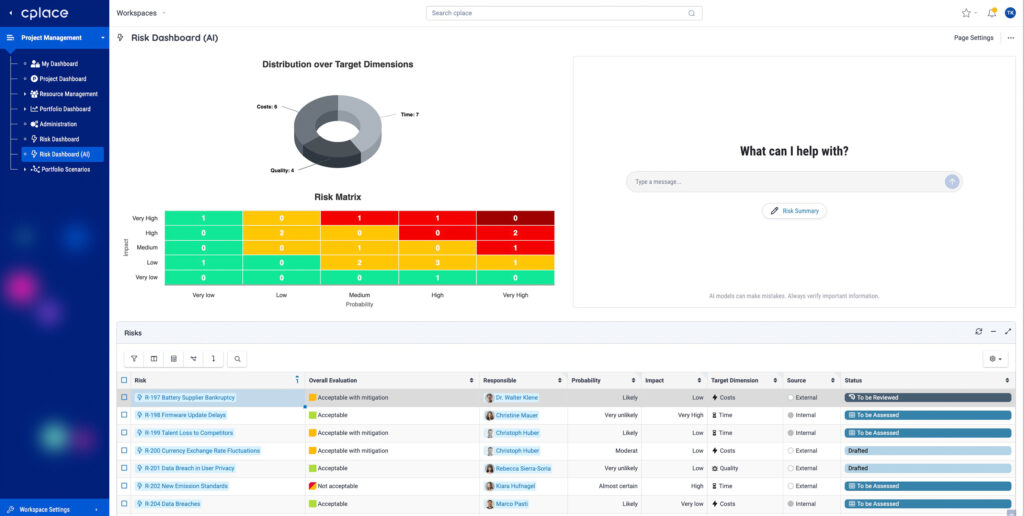This screenshot has width=1024, height=516.
Task: Click the filter icon in Risks toolbar
Action: (134, 359)
